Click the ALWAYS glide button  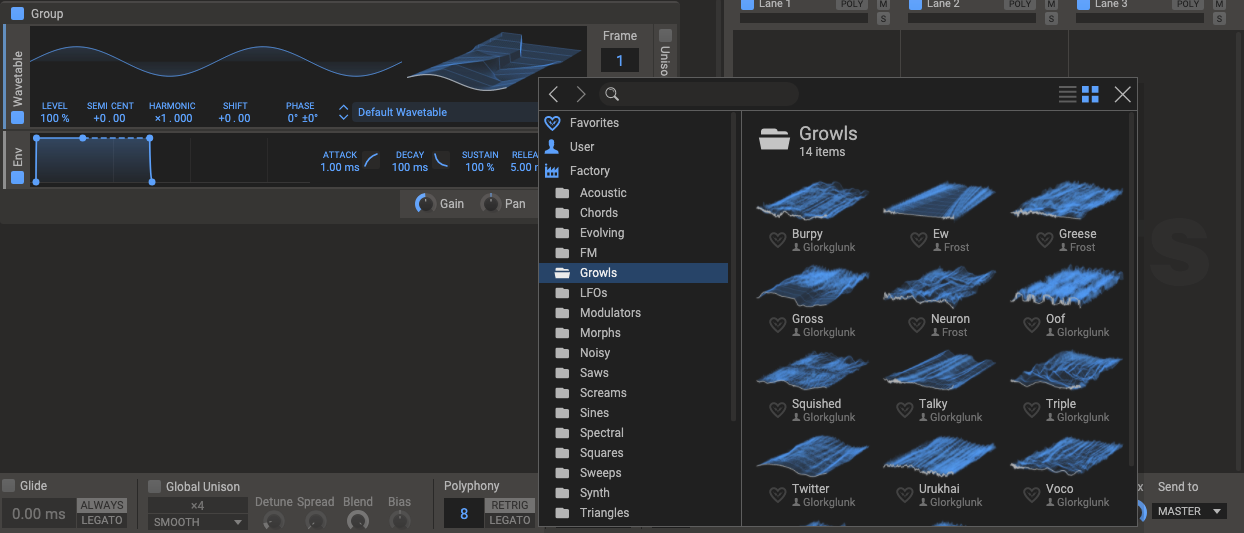pyautogui.click(x=102, y=505)
